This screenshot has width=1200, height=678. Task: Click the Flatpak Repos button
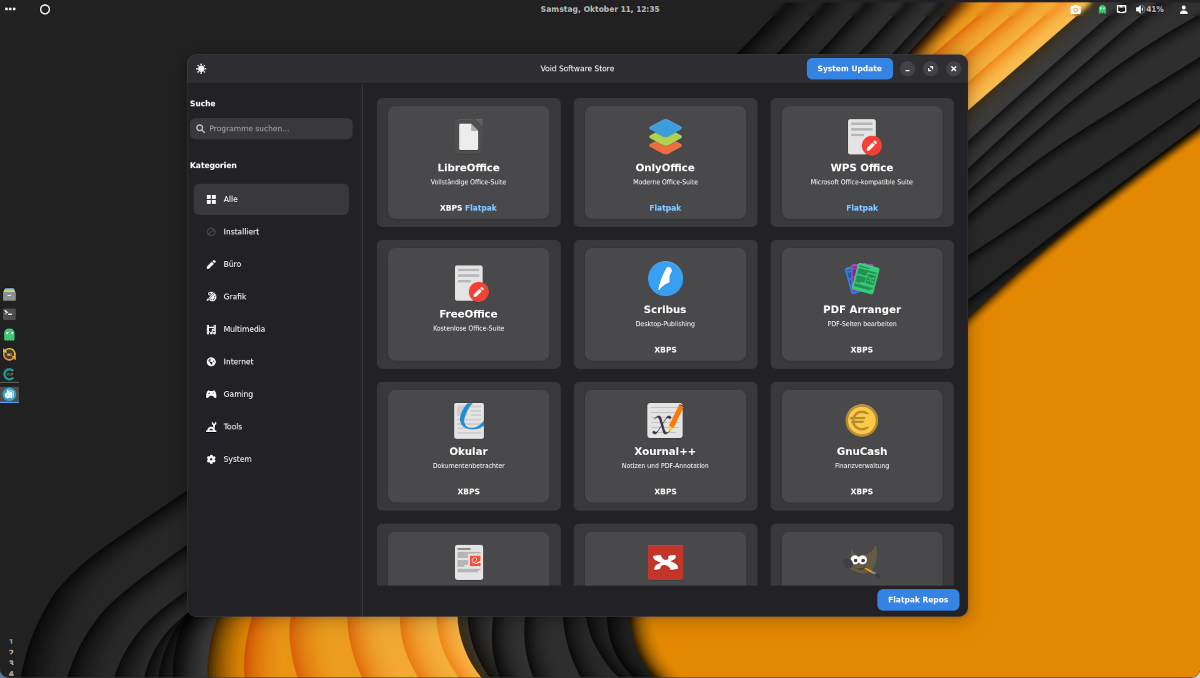pos(917,600)
